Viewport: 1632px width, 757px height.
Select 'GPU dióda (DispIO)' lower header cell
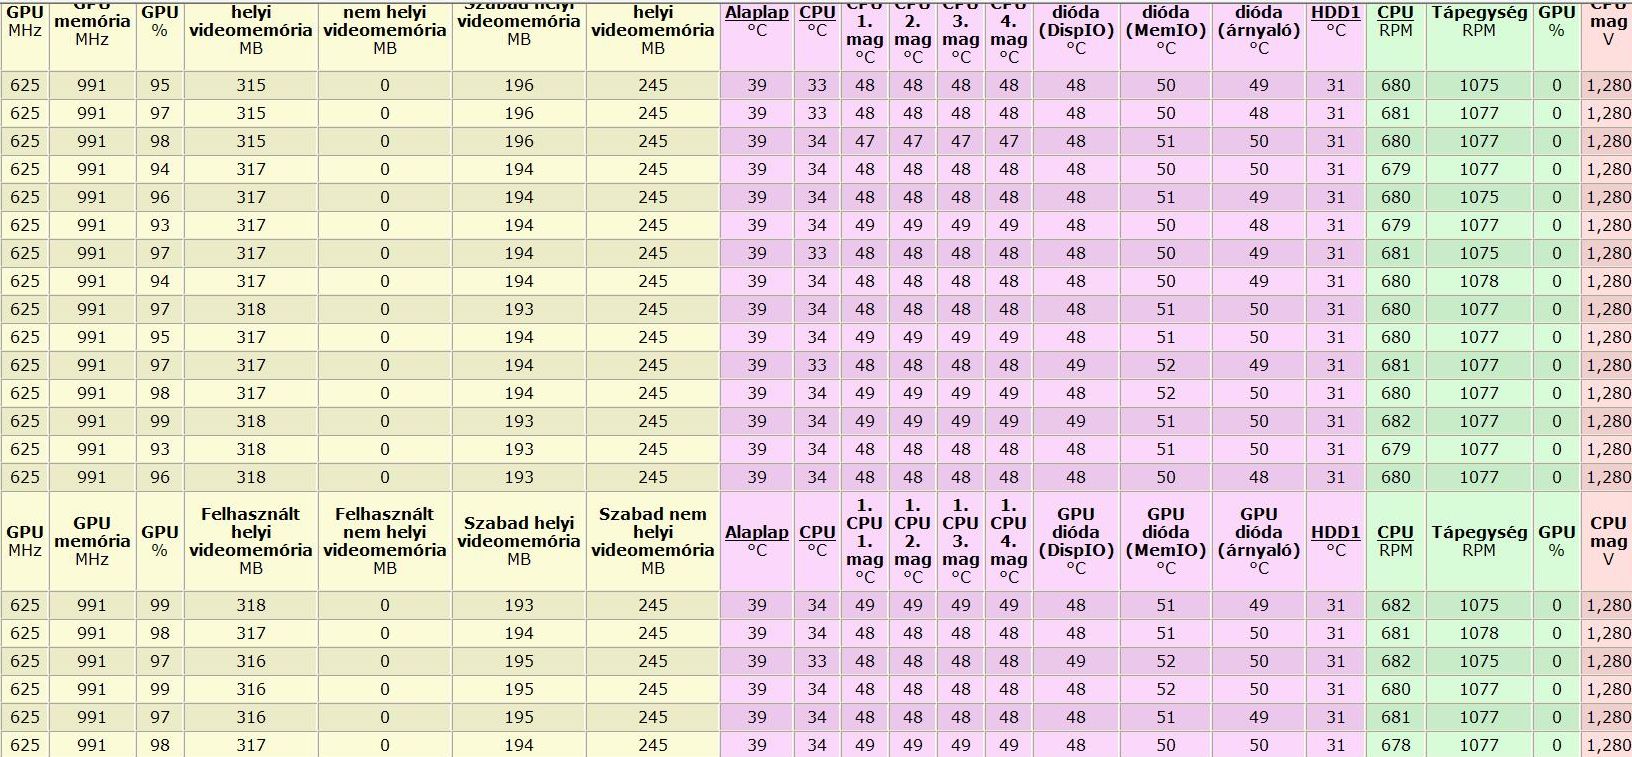coord(1076,541)
